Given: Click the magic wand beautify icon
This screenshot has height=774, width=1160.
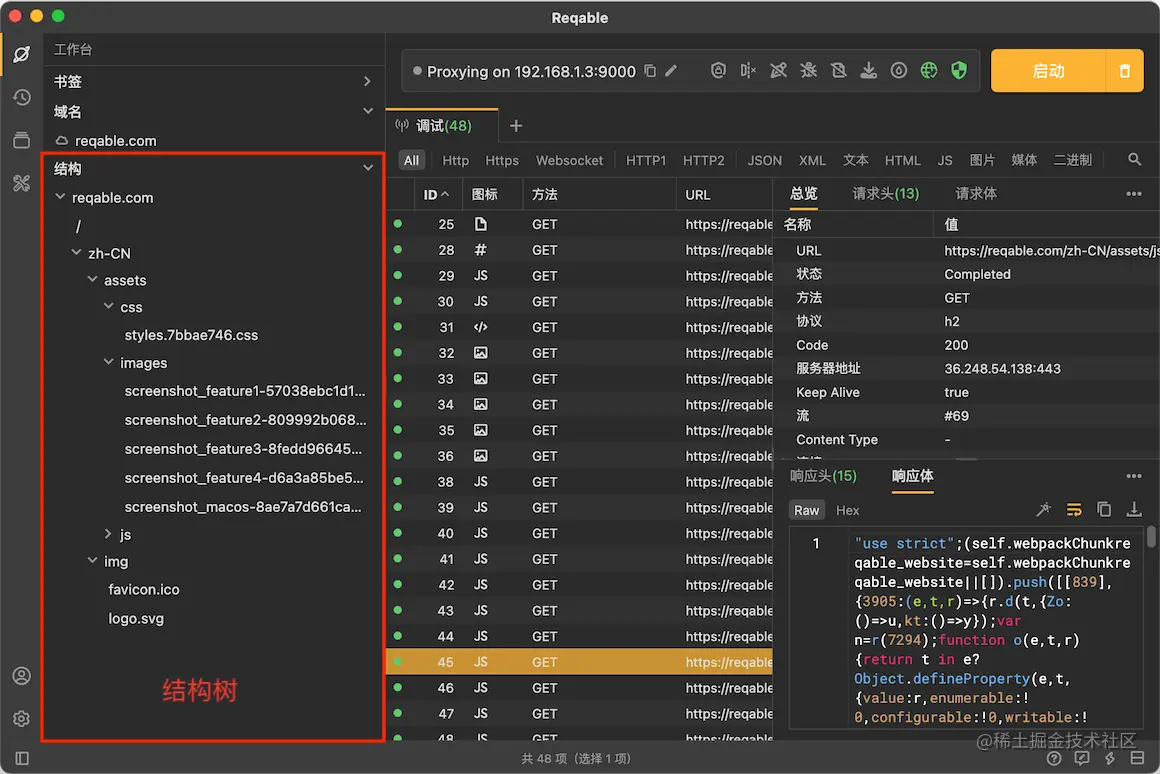Looking at the screenshot, I should click(1043, 510).
